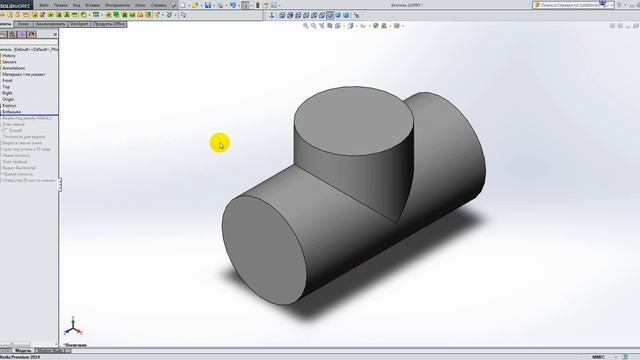640x360 pixels.
Task: Open the Справка menu
Action: (x=158, y=5)
